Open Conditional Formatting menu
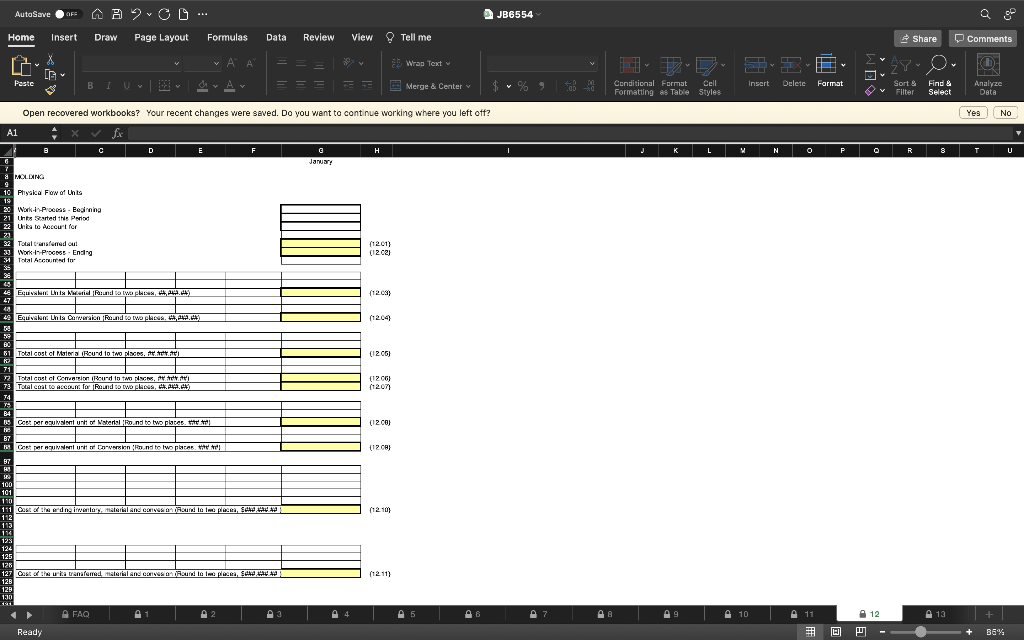The image size is (1024, 640). pos(633,75)
